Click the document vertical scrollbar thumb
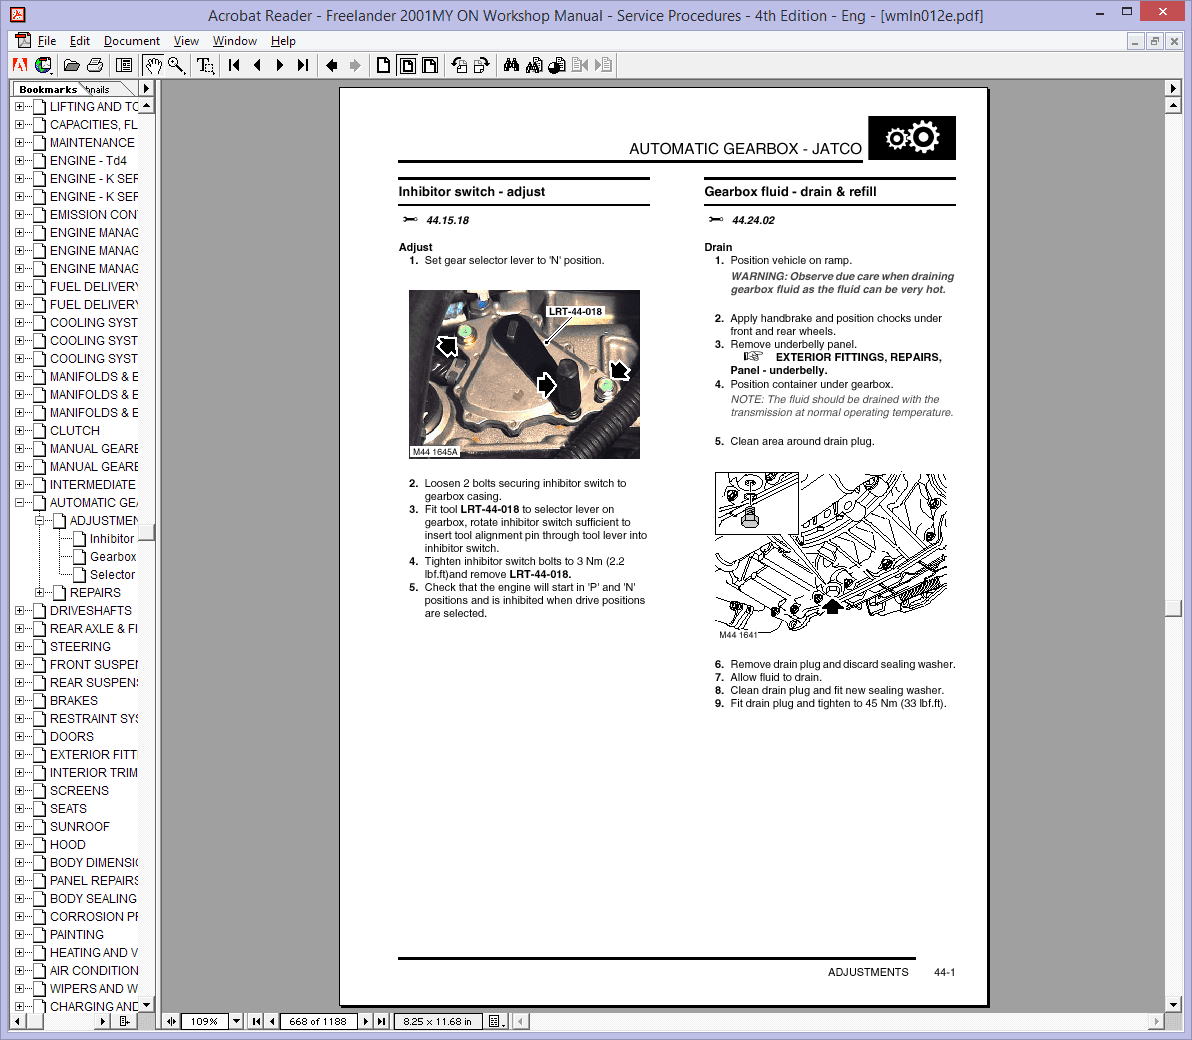 (1173, 608)
